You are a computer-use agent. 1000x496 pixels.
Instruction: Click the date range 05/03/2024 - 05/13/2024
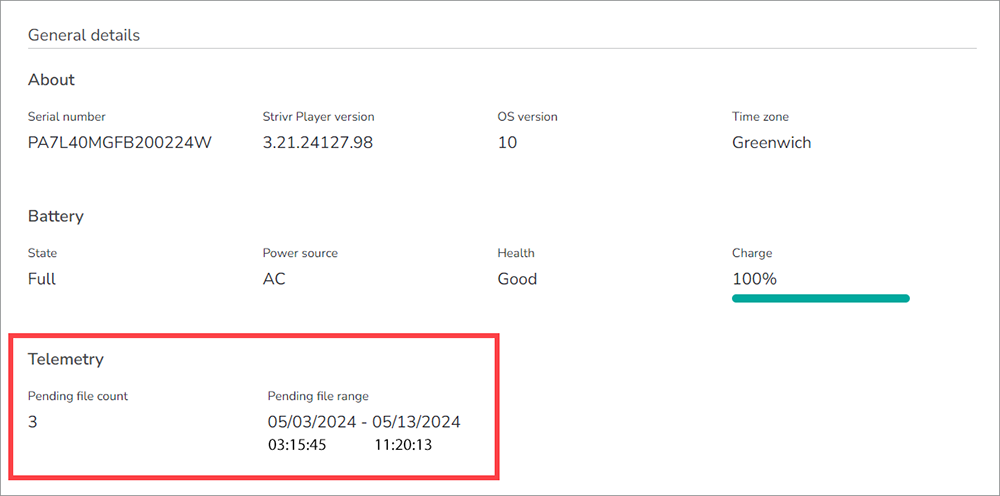coord(364,422)
